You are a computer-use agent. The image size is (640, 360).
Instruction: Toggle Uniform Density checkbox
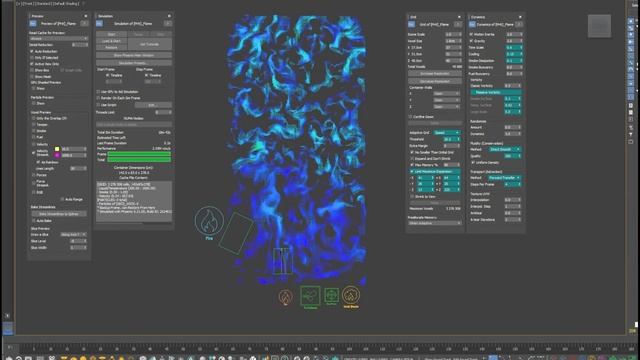click(473, 162)
